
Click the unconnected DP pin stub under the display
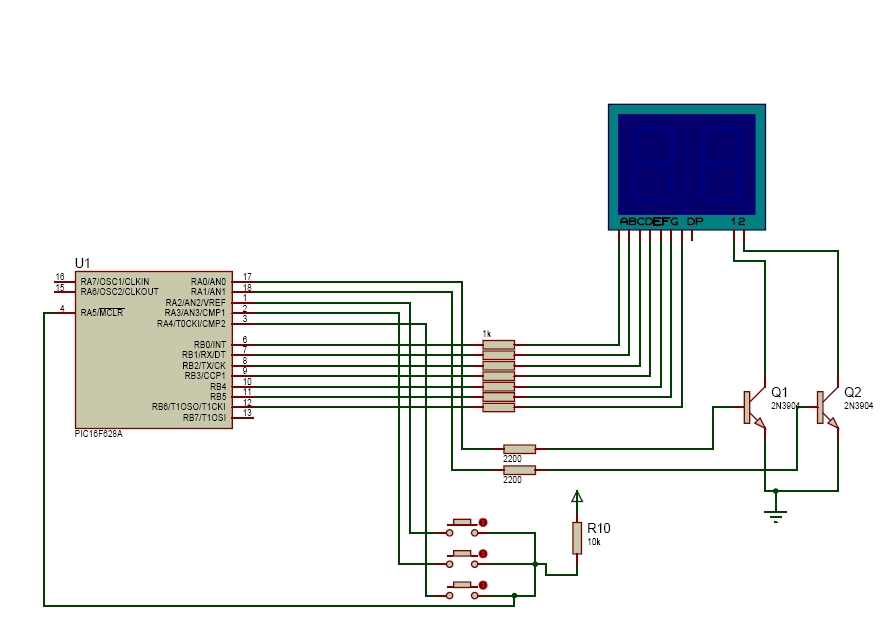pyautogui.click(x=692, y=236)
